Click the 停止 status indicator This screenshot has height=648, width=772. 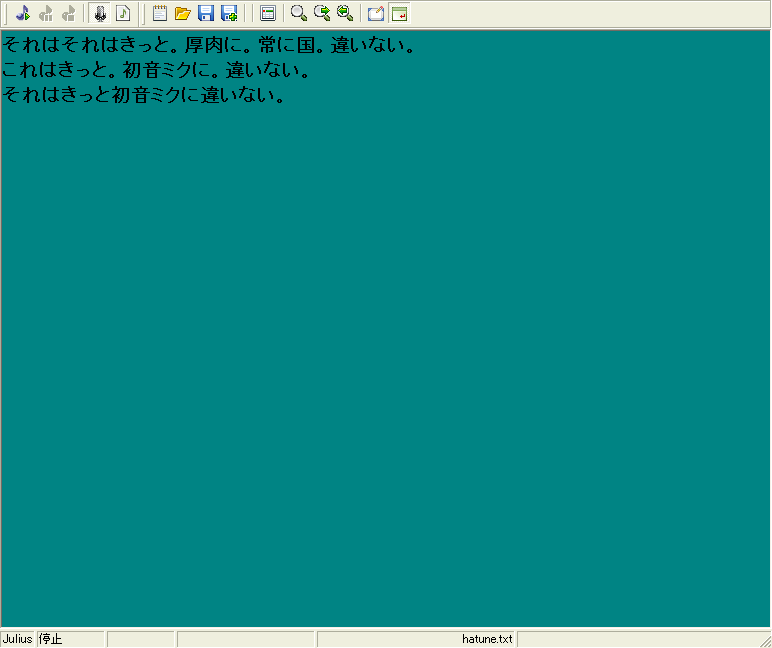(50, 639)
